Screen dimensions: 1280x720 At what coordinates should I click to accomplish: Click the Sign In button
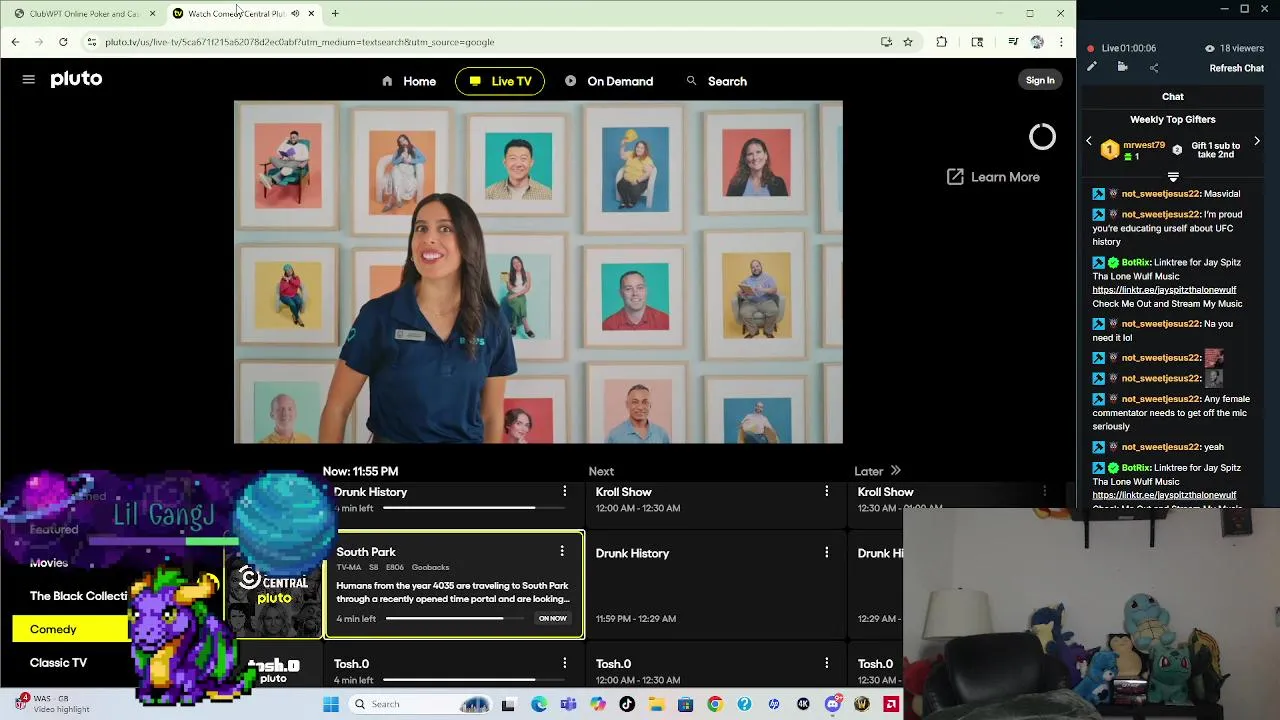(1040, 80)
